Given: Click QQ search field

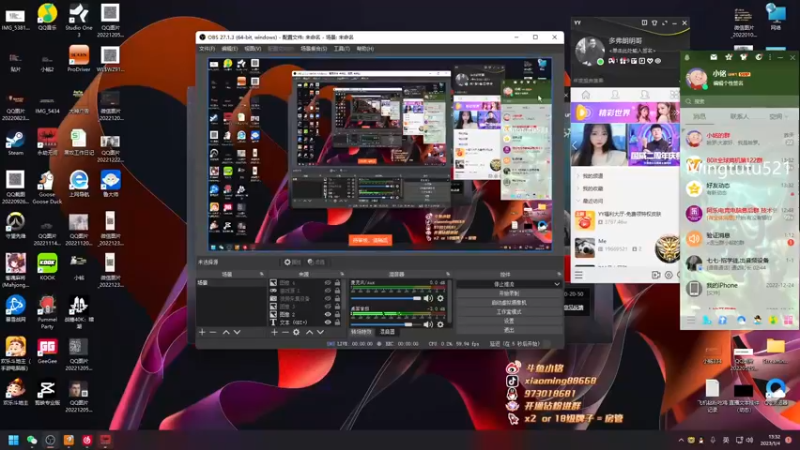Looking at the screenshot, I should [x=739, y=102].
